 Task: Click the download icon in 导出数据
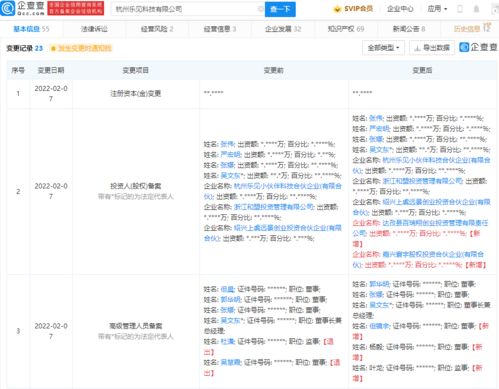click(x=417, y=48)
